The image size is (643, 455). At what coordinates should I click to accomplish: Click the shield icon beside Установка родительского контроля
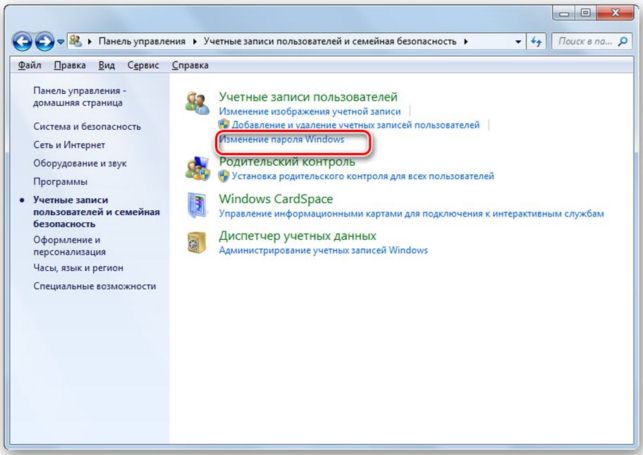tap(224, 176)
